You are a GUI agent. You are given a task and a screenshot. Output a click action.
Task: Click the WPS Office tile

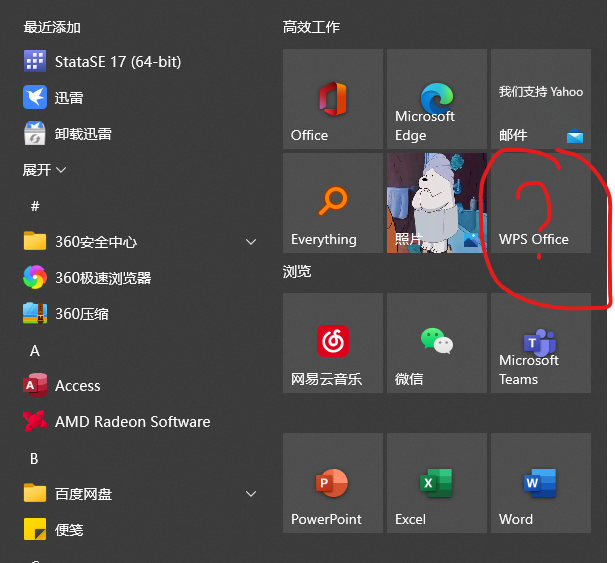tap(541, 203)
